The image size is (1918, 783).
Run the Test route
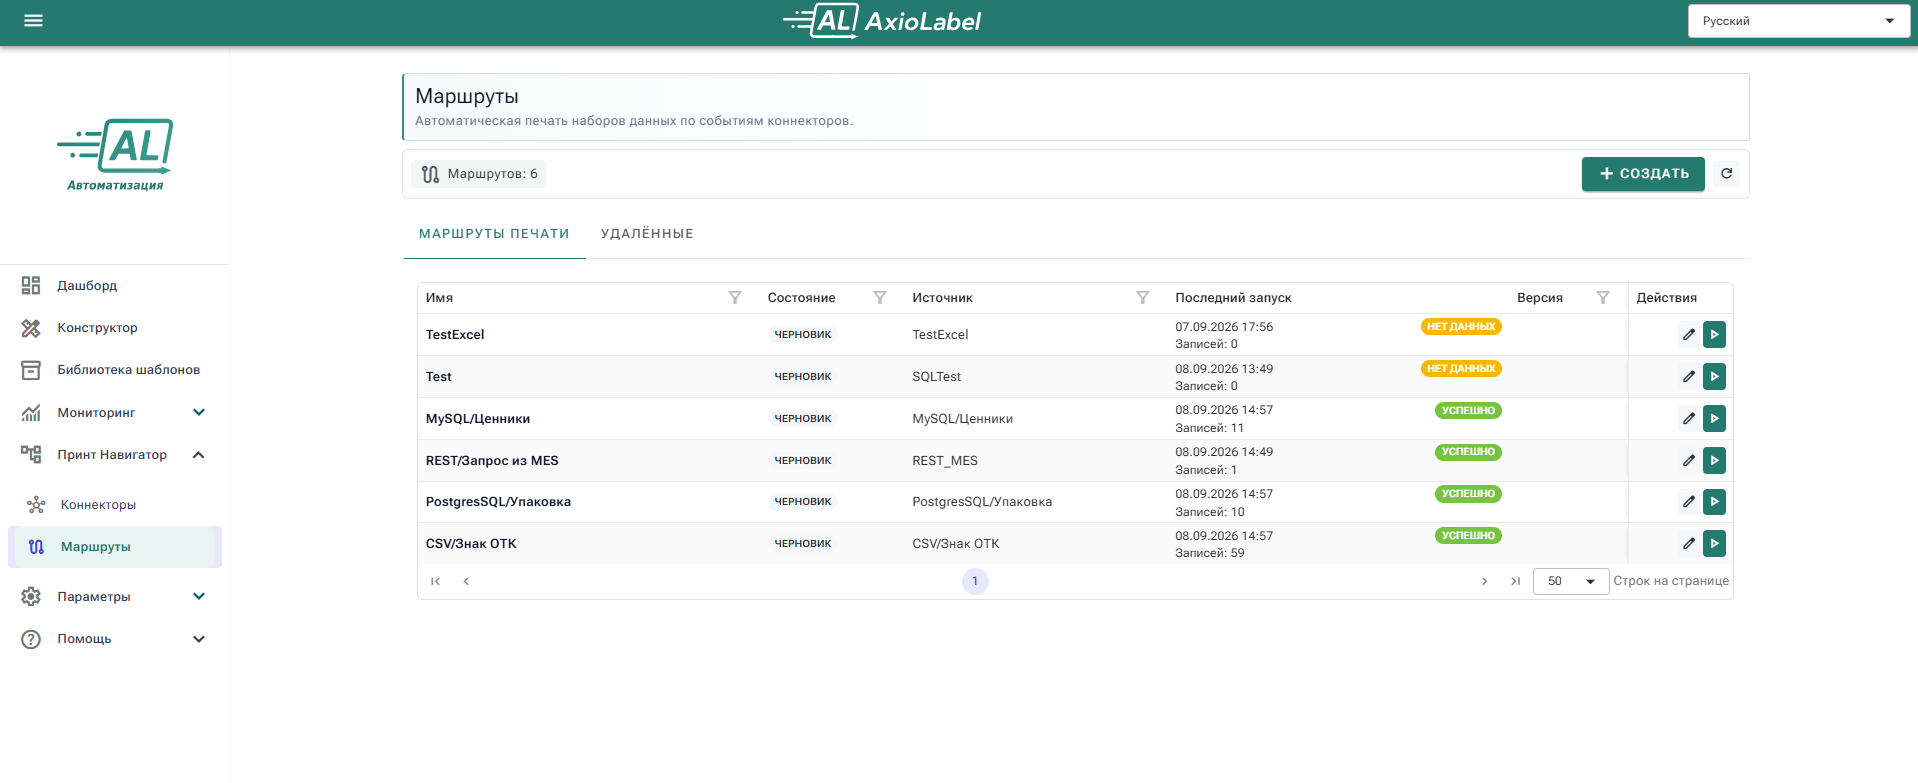click(x=1714, y=377)
